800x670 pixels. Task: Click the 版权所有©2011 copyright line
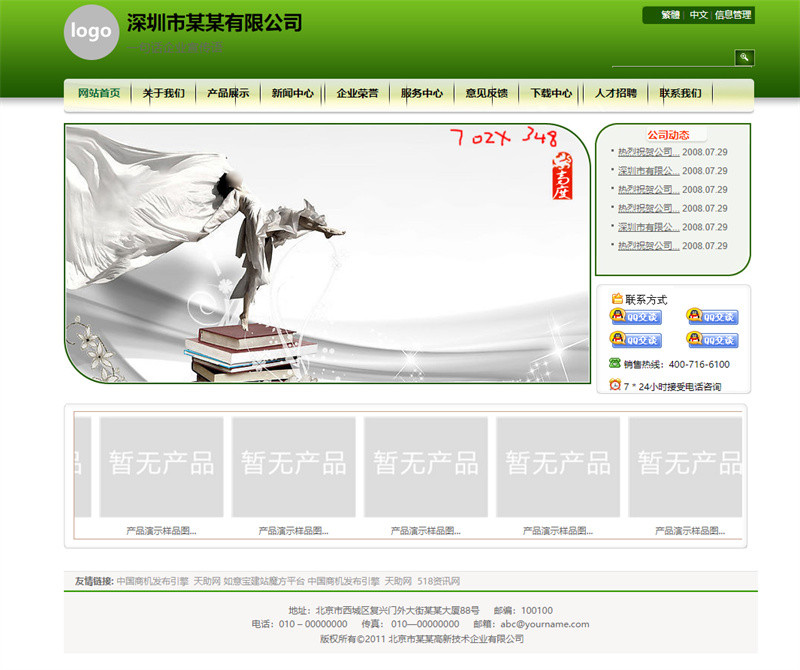click(x=422, y=639)
